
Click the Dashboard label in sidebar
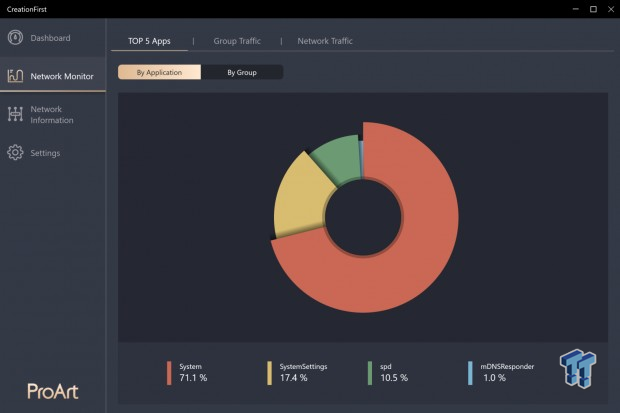50,38
